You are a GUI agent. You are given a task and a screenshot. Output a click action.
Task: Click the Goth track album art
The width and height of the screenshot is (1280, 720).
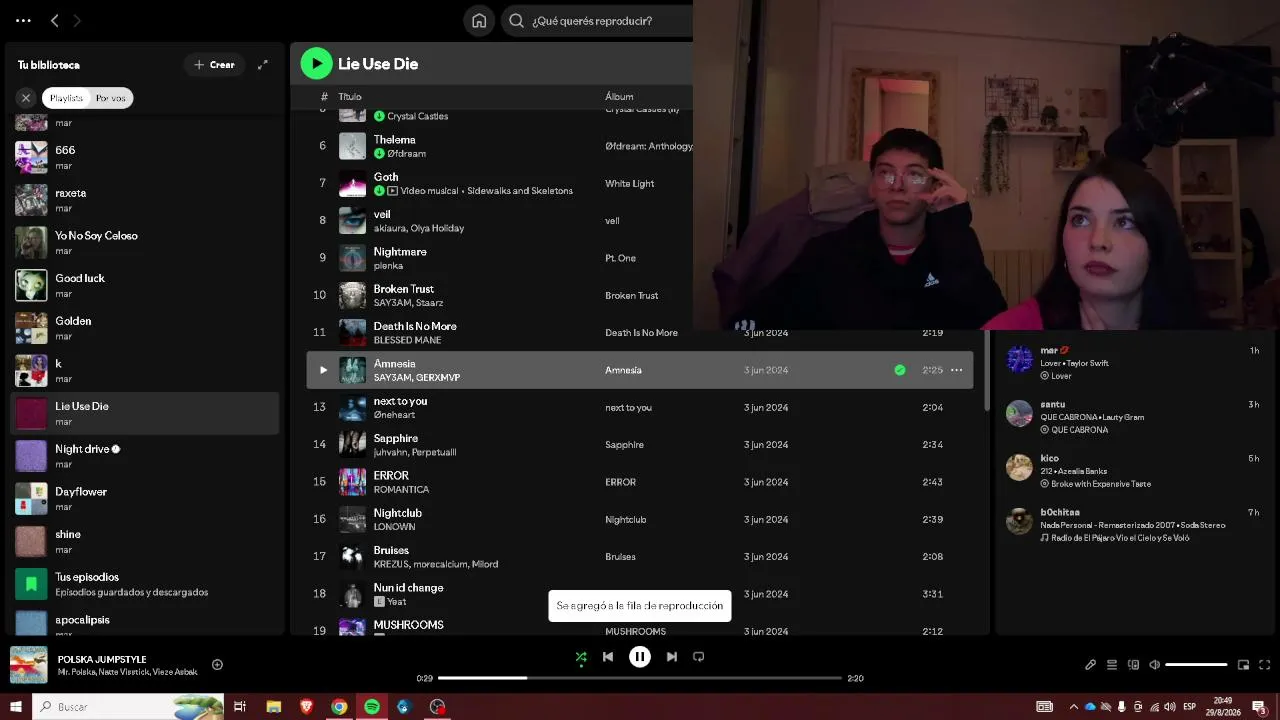pyautogui.click(x=352, y=183)
